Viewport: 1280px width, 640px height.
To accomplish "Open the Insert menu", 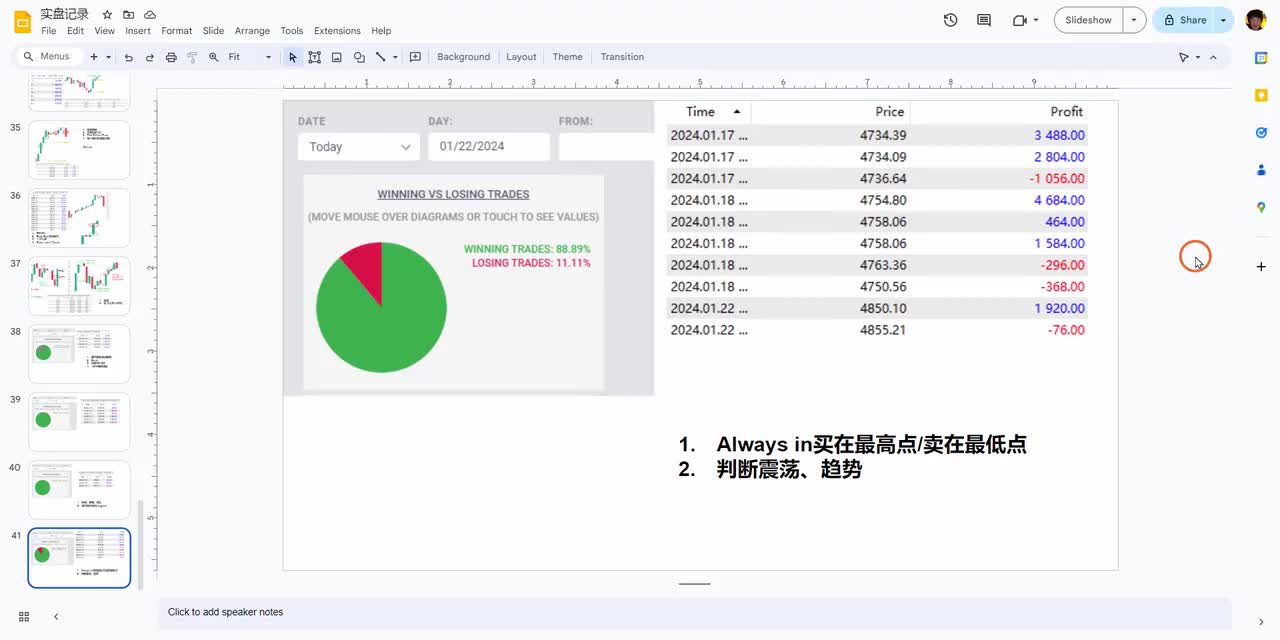I will pyautogui.click(x=138, y=31).
